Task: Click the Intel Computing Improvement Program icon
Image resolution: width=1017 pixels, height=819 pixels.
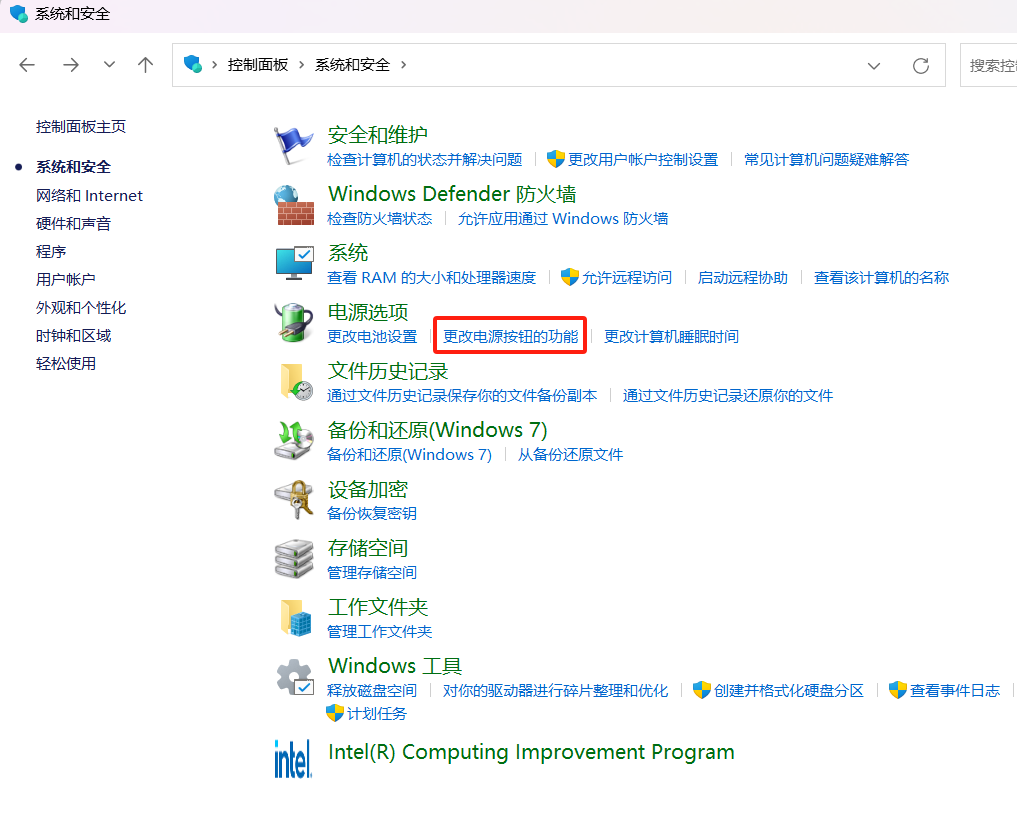Action: tap(293, 758)
